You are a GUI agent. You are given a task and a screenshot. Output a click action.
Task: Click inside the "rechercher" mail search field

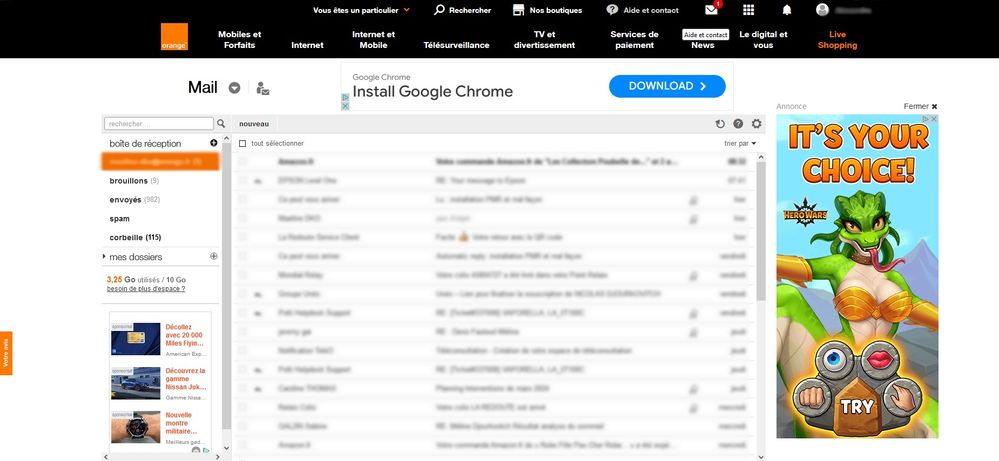click(159, 124)
